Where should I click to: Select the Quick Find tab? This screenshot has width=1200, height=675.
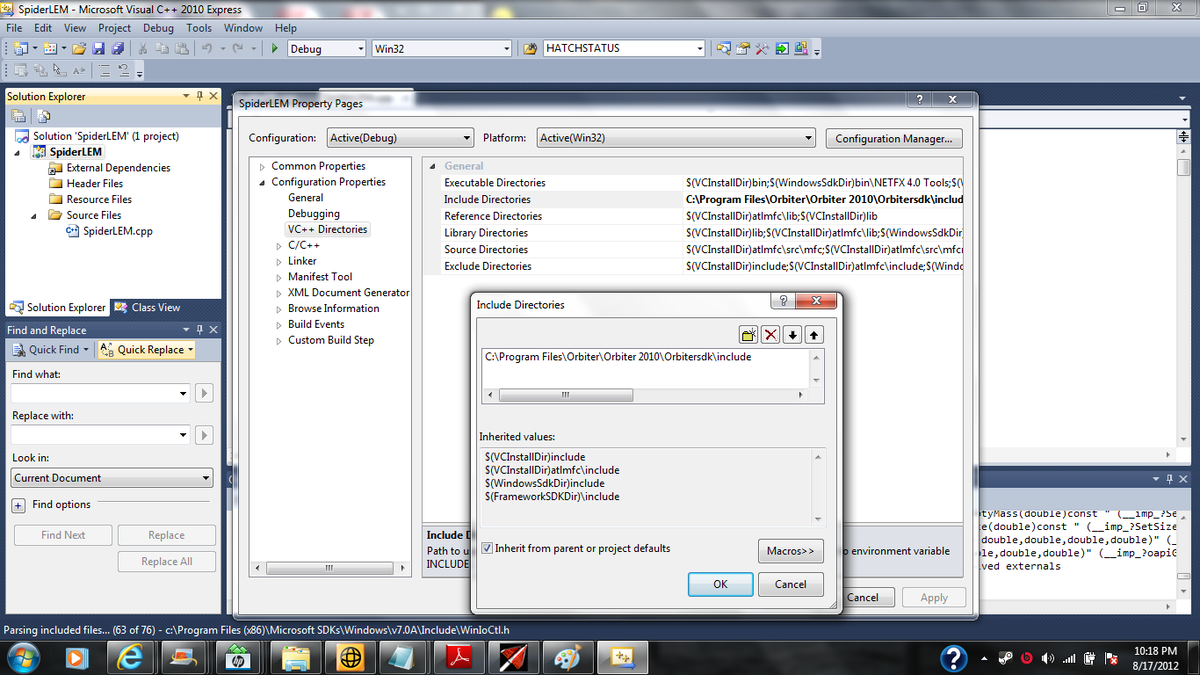pyautogui.click(x=51, y=349)
